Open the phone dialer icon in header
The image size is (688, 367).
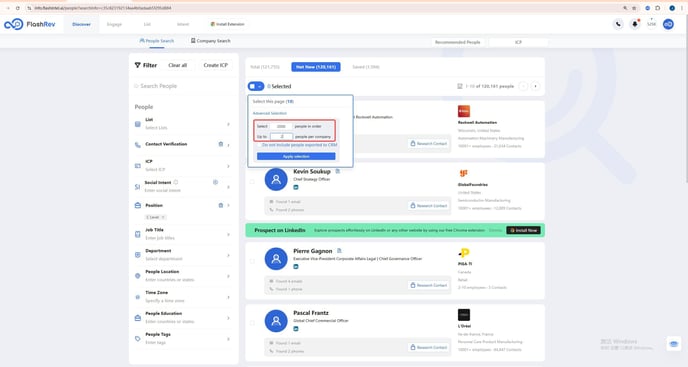coord(618,24)
